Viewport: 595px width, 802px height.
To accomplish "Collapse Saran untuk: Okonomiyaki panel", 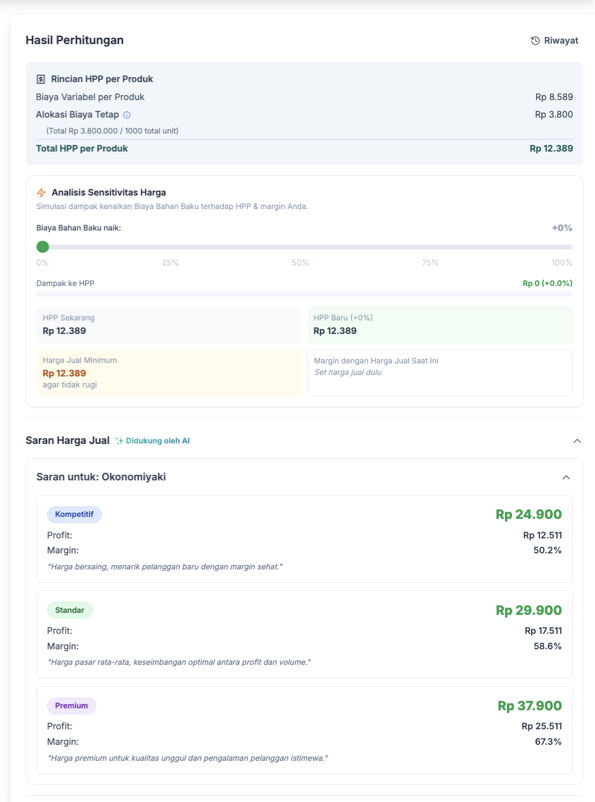I will pyautogui.click(x=566, y=477).
